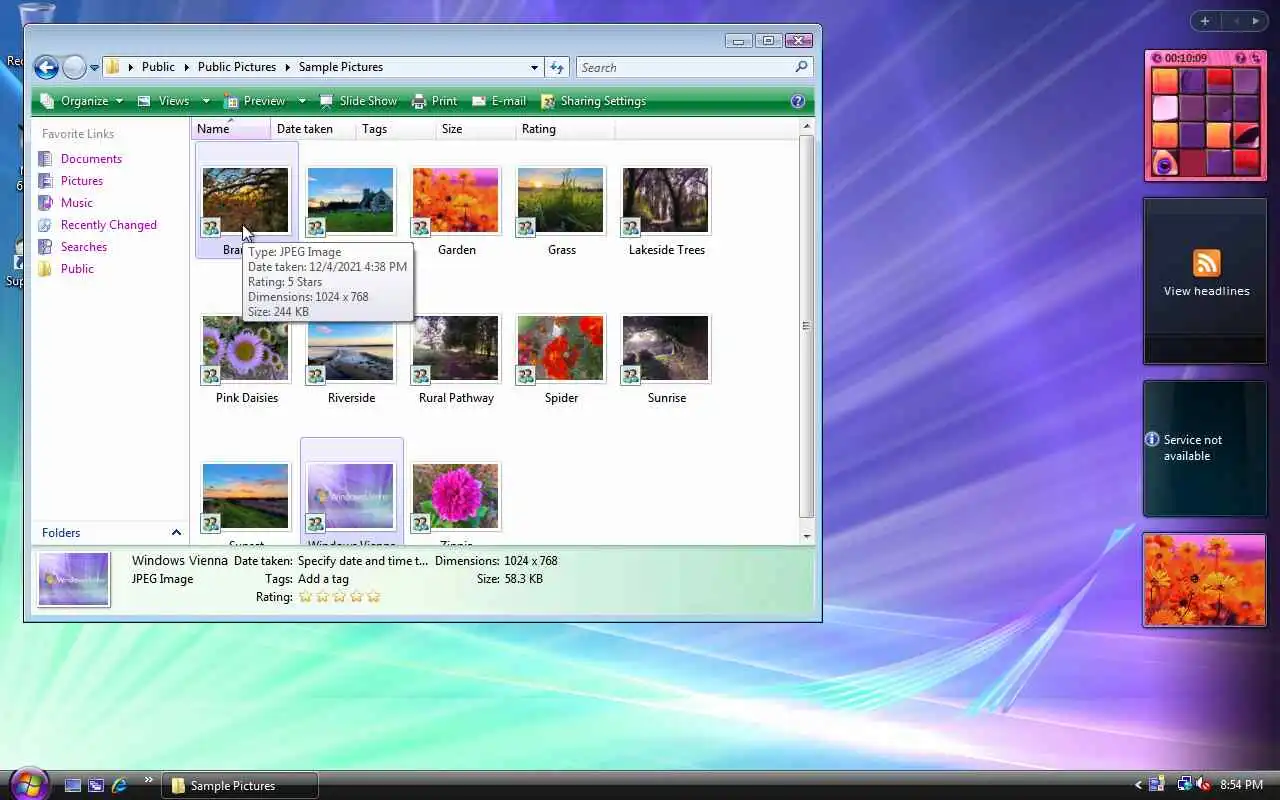This screenshot has height=800, width=1280.
Task: Click Sample Pictures breadcrumb in address bar
Action: click(341, 67)
